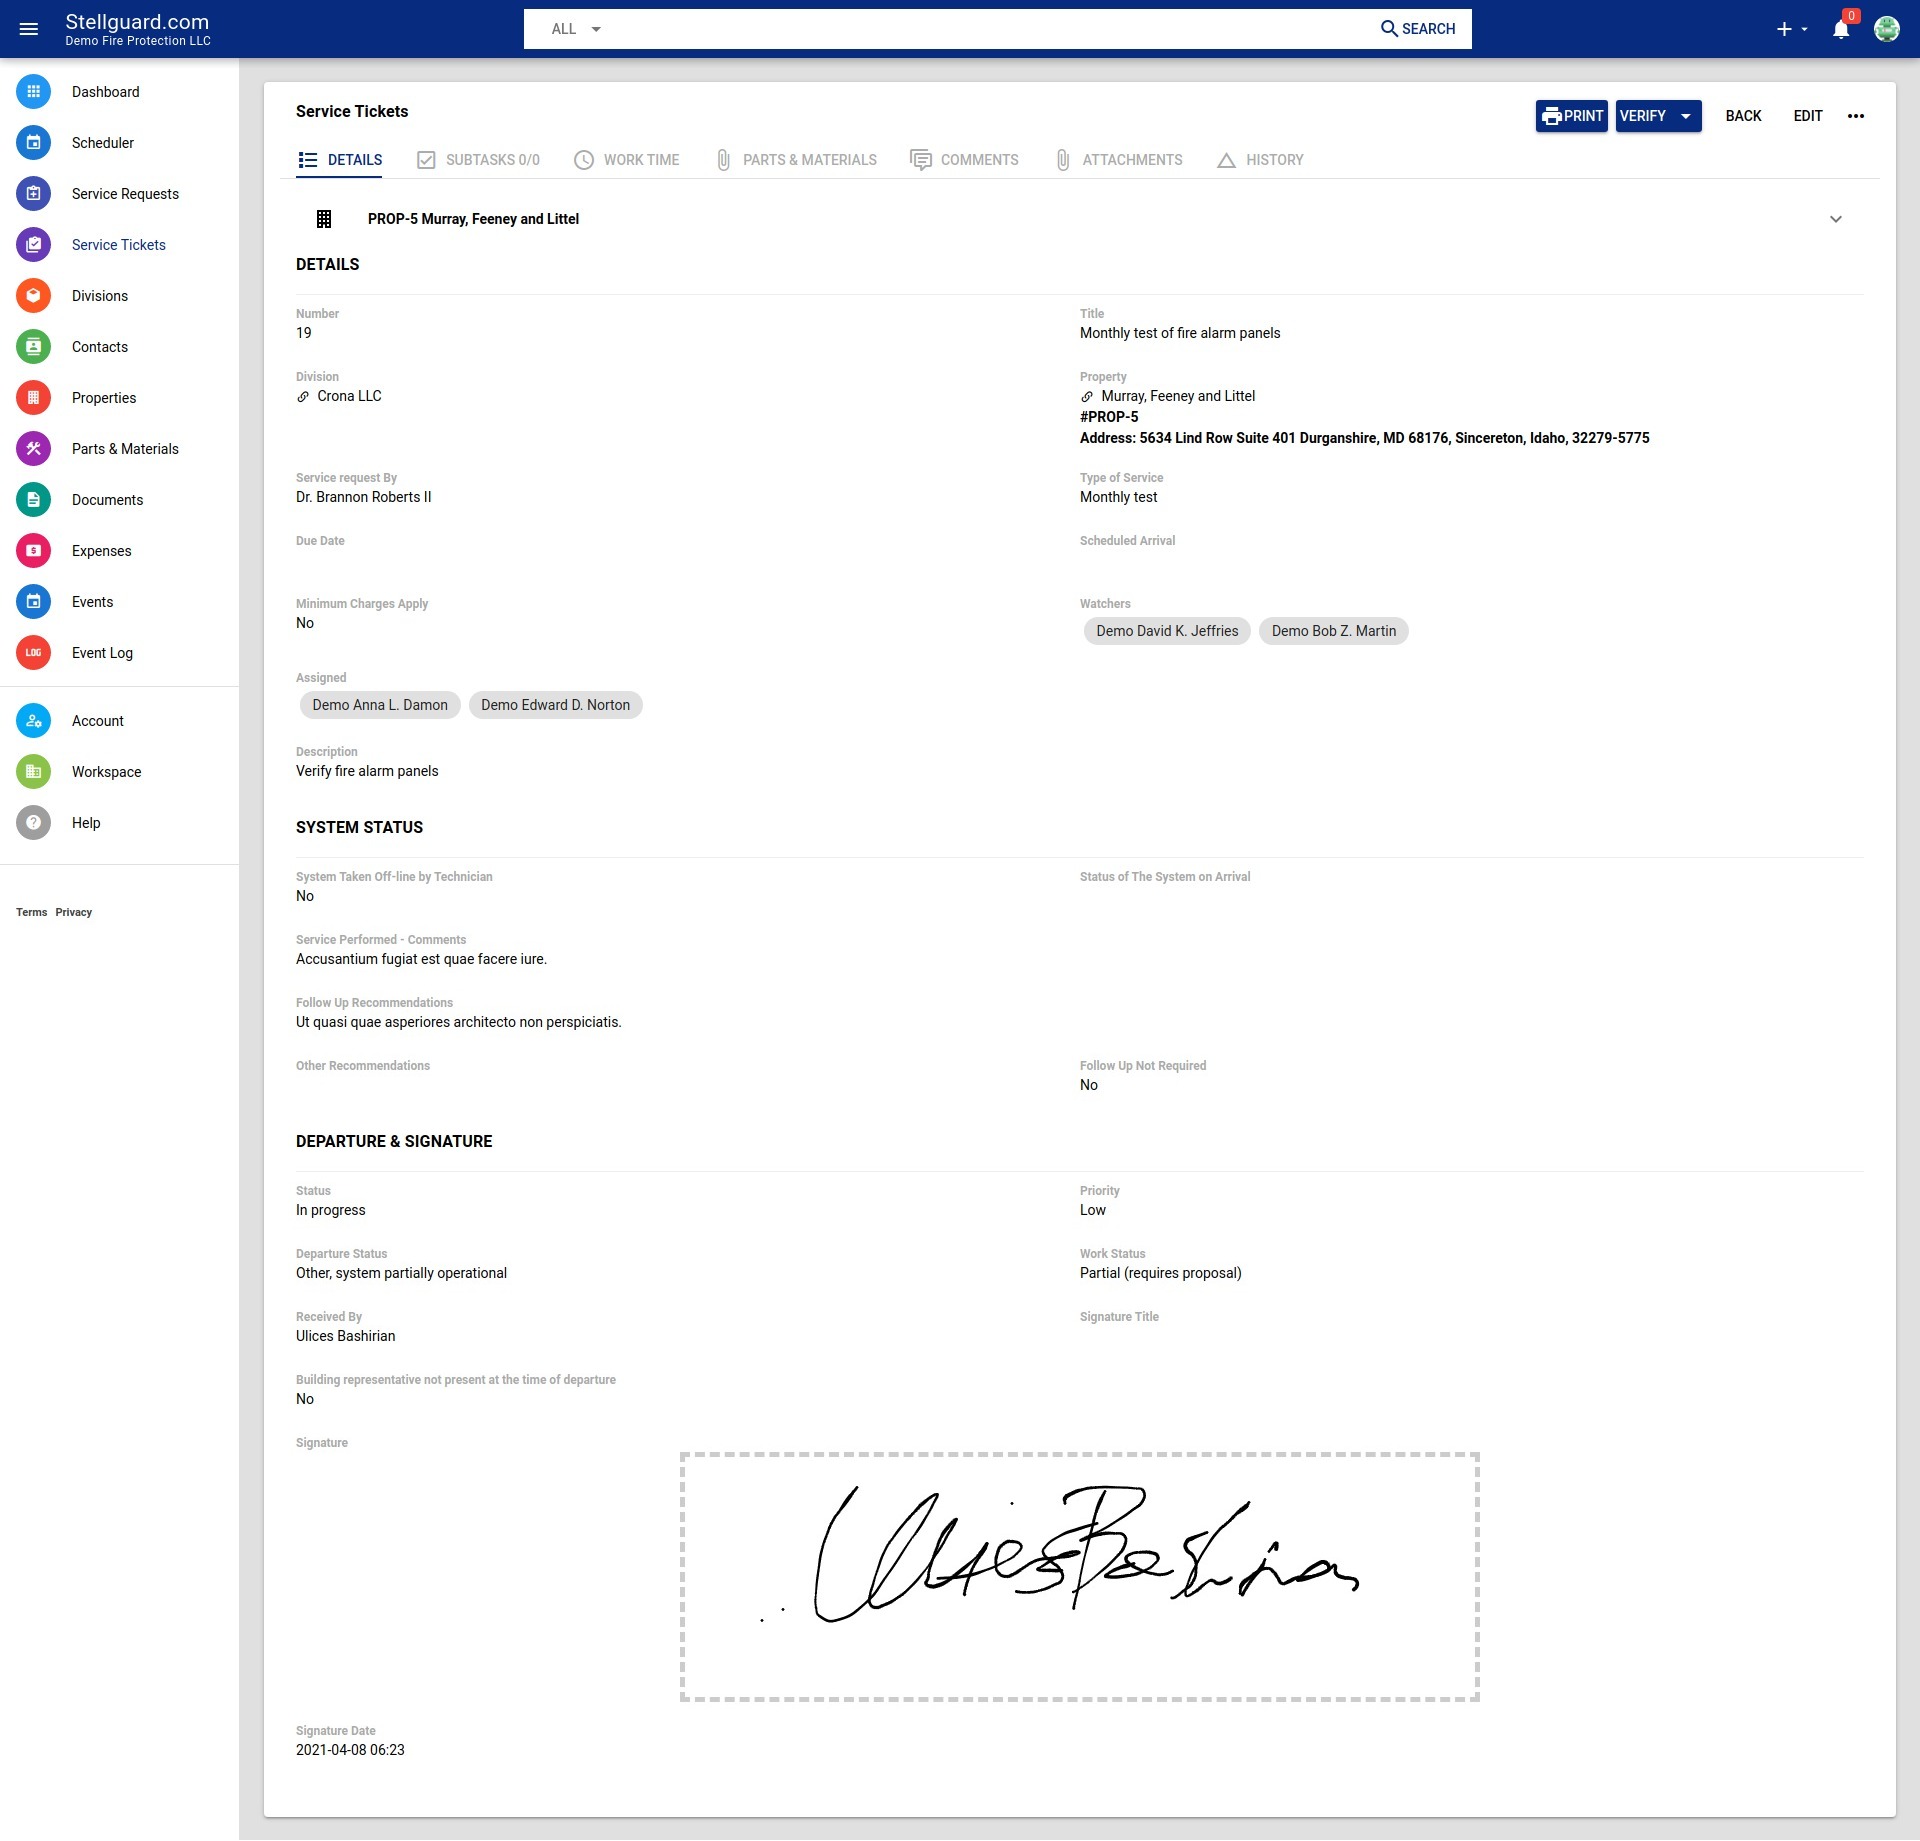Click the PRINT button

tap(1572, 116)
